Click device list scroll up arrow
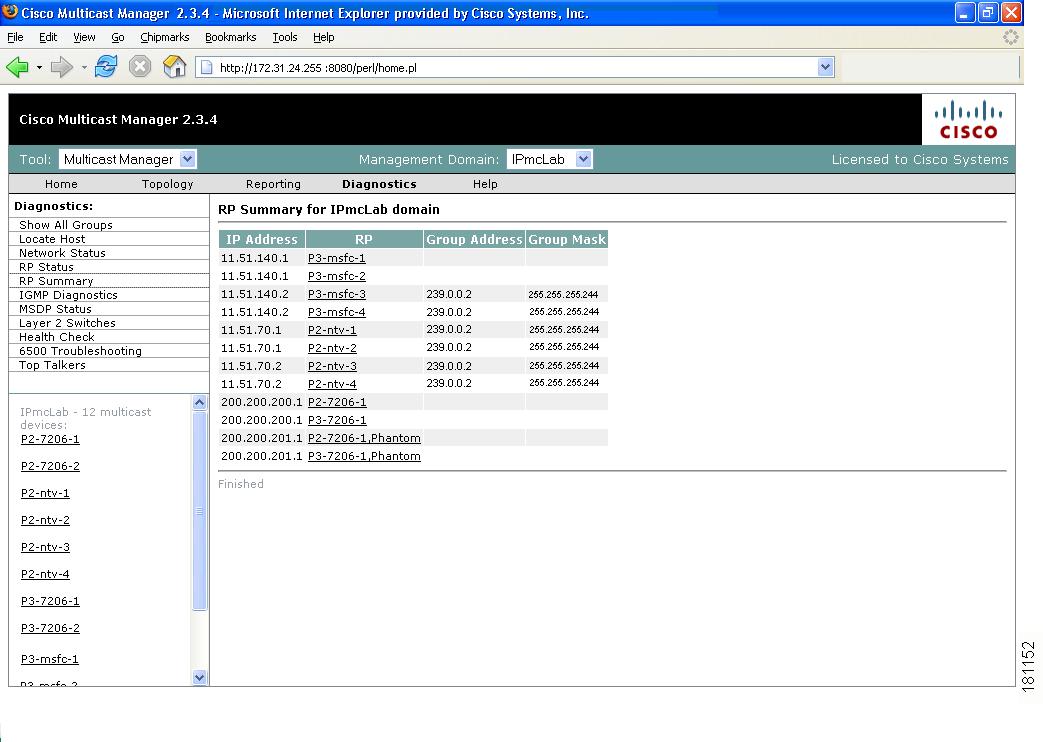Image resolution: width=1043 pixels, height=742 pixels. pyautogui.click(x=200, y=402)
